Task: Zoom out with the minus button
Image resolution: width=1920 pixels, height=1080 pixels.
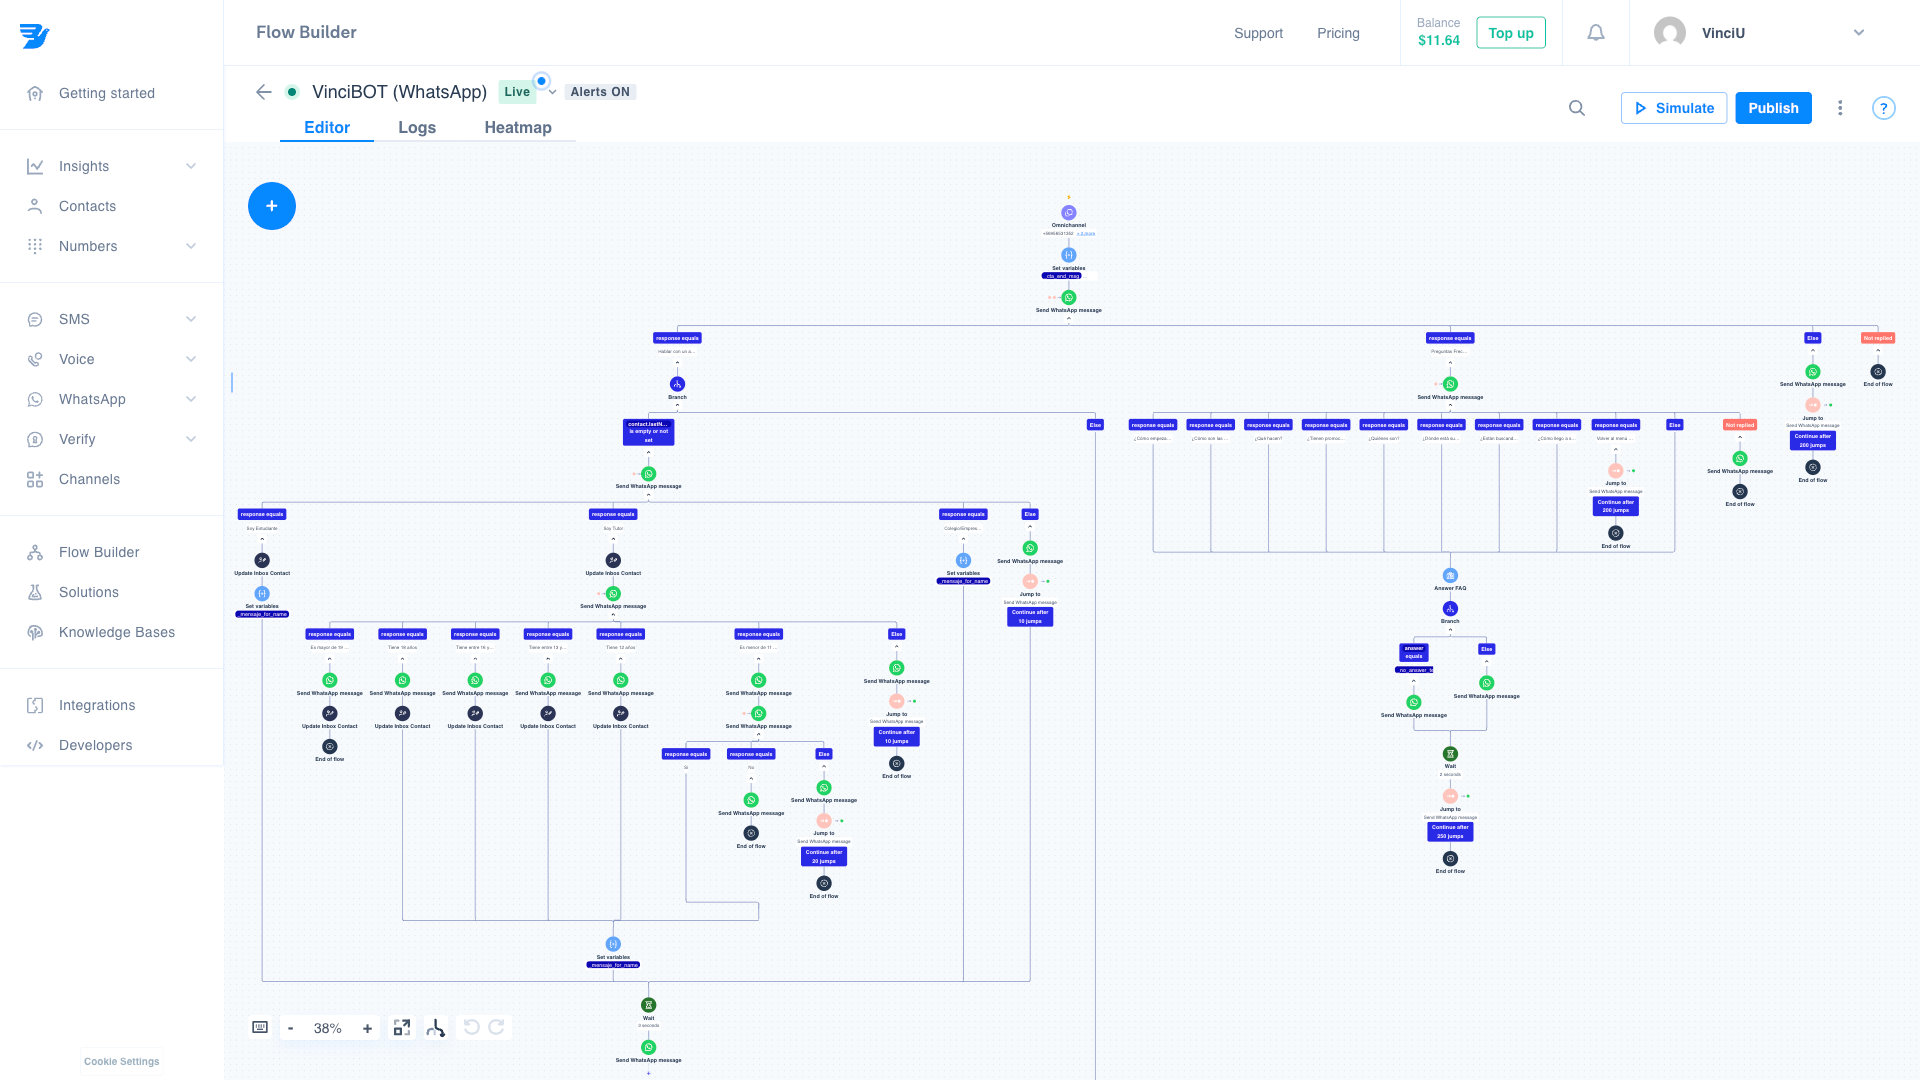Action: [291, 1028]
